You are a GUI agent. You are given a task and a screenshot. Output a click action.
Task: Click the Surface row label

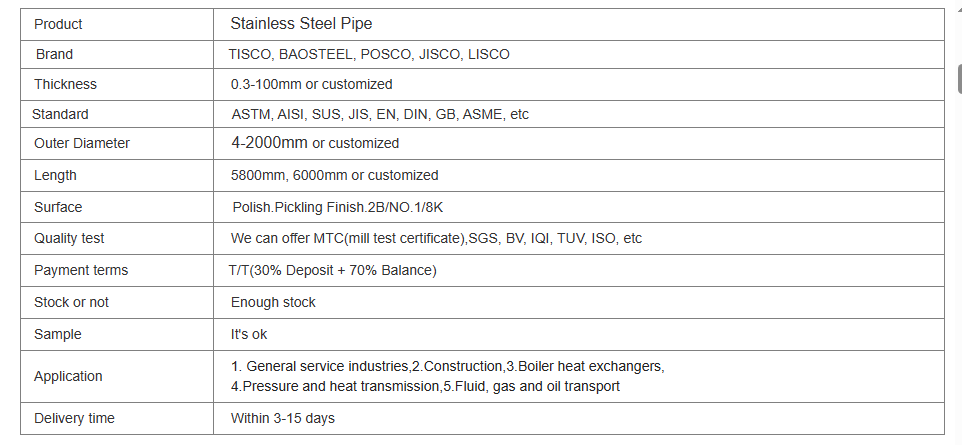tap(58, 207)
